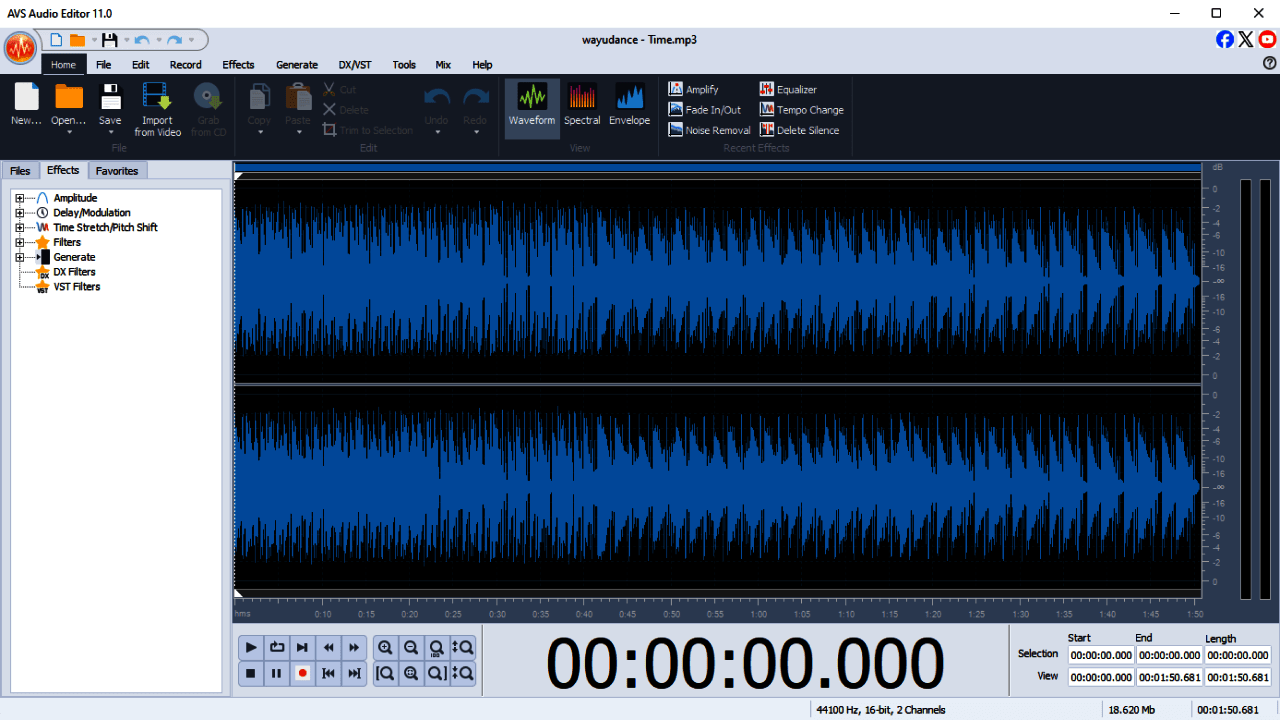Click the loop playback icon
1280x720 pixels.
(277, 647)
